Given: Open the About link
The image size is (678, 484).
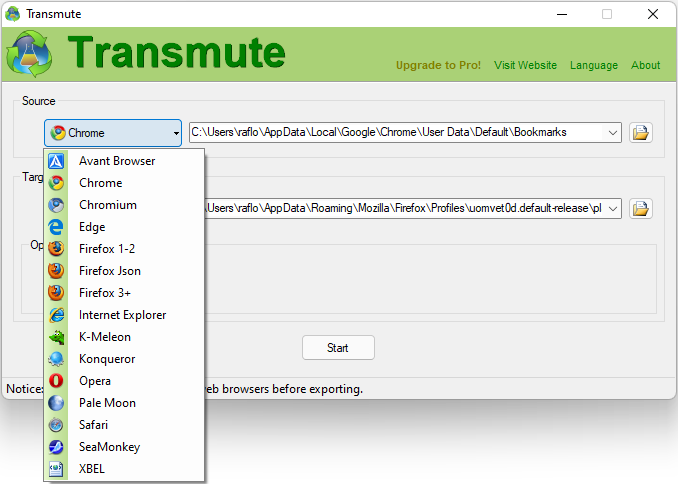Looking at the screenshot, I should point(645,65).
